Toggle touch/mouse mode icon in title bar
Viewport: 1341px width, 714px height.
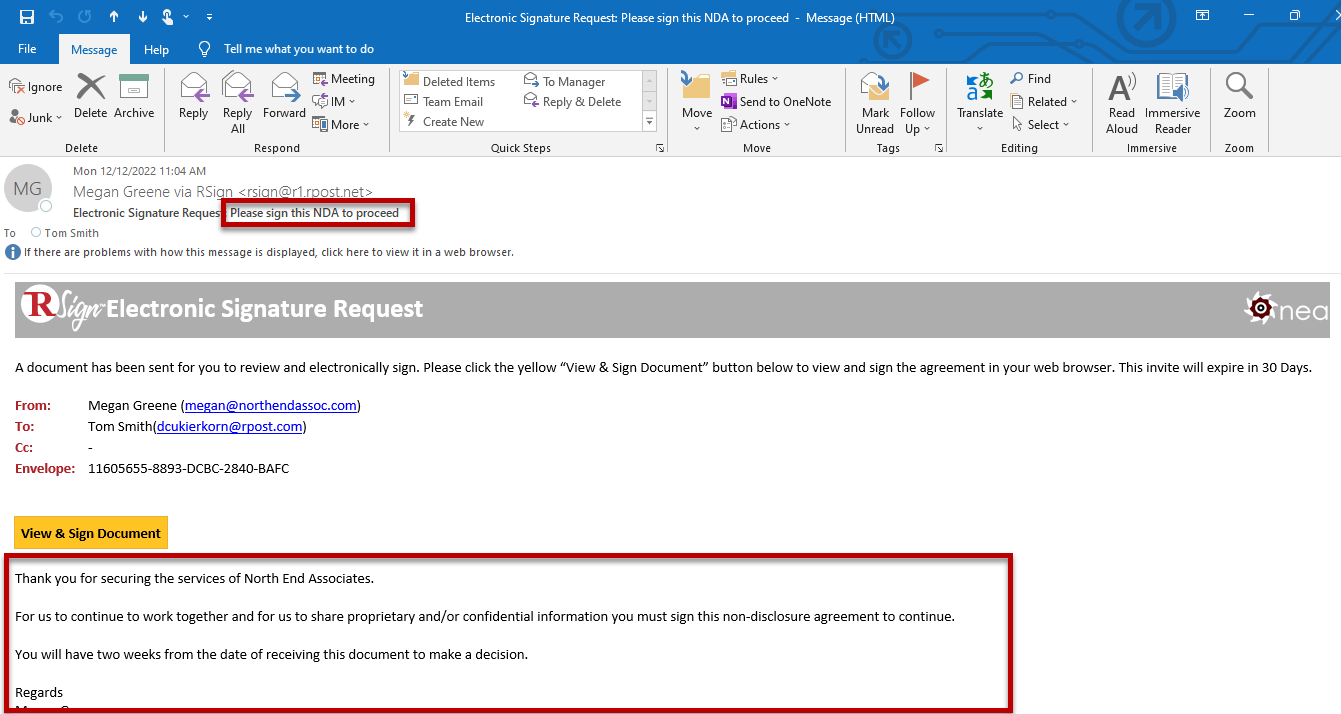[x=168, y=17]
